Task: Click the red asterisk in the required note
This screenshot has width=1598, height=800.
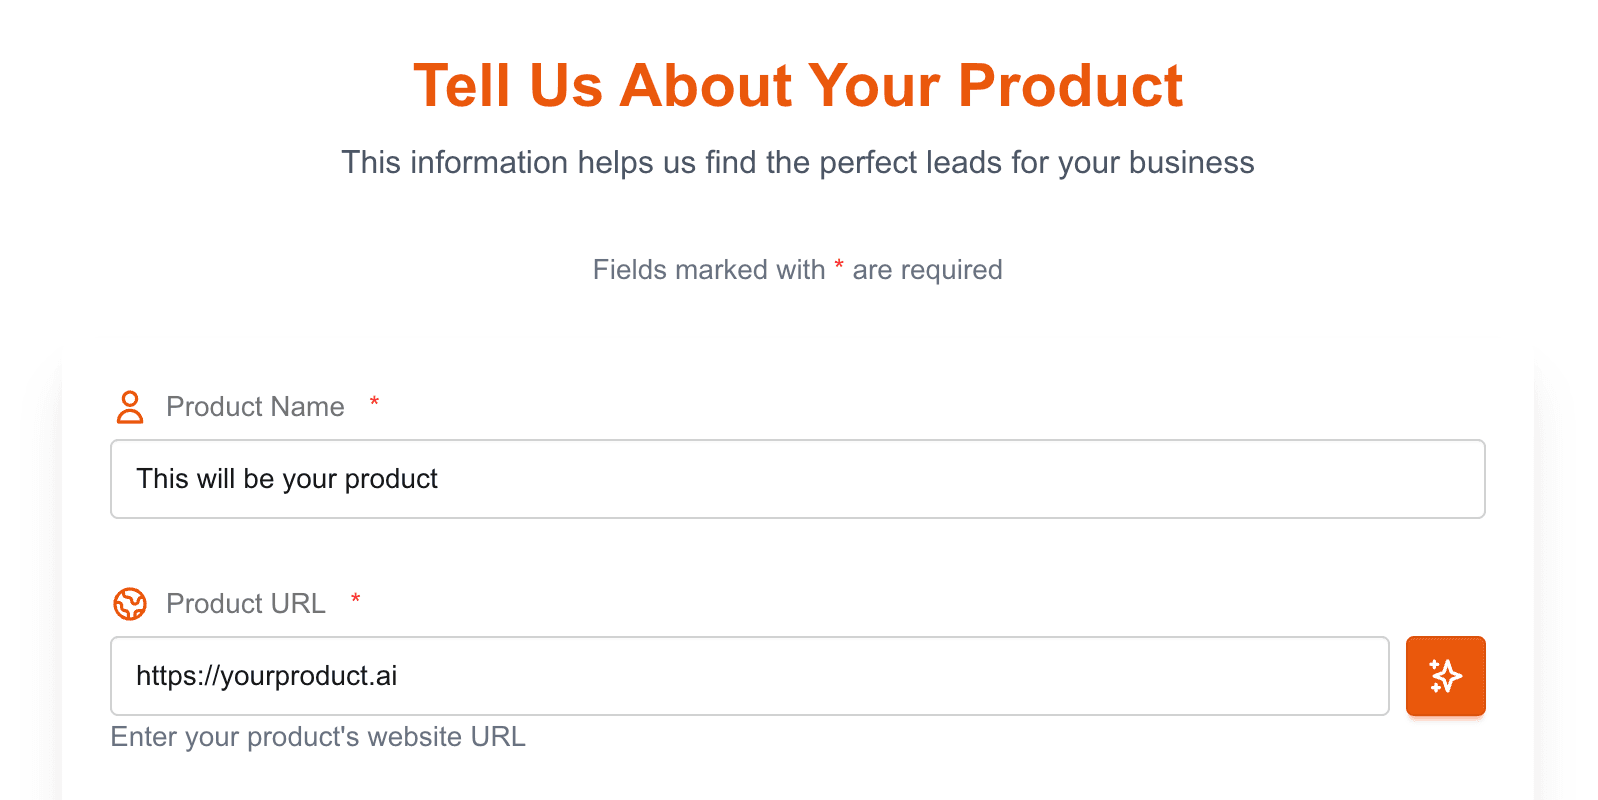Action: point(839,266)
